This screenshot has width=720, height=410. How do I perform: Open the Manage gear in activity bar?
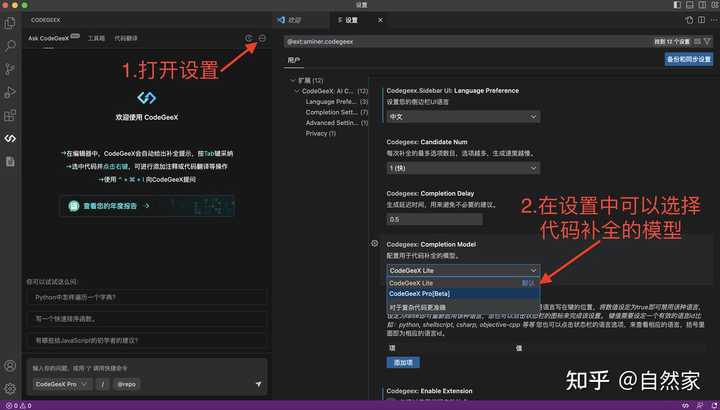pyautogui.click(x=10, y=388)
